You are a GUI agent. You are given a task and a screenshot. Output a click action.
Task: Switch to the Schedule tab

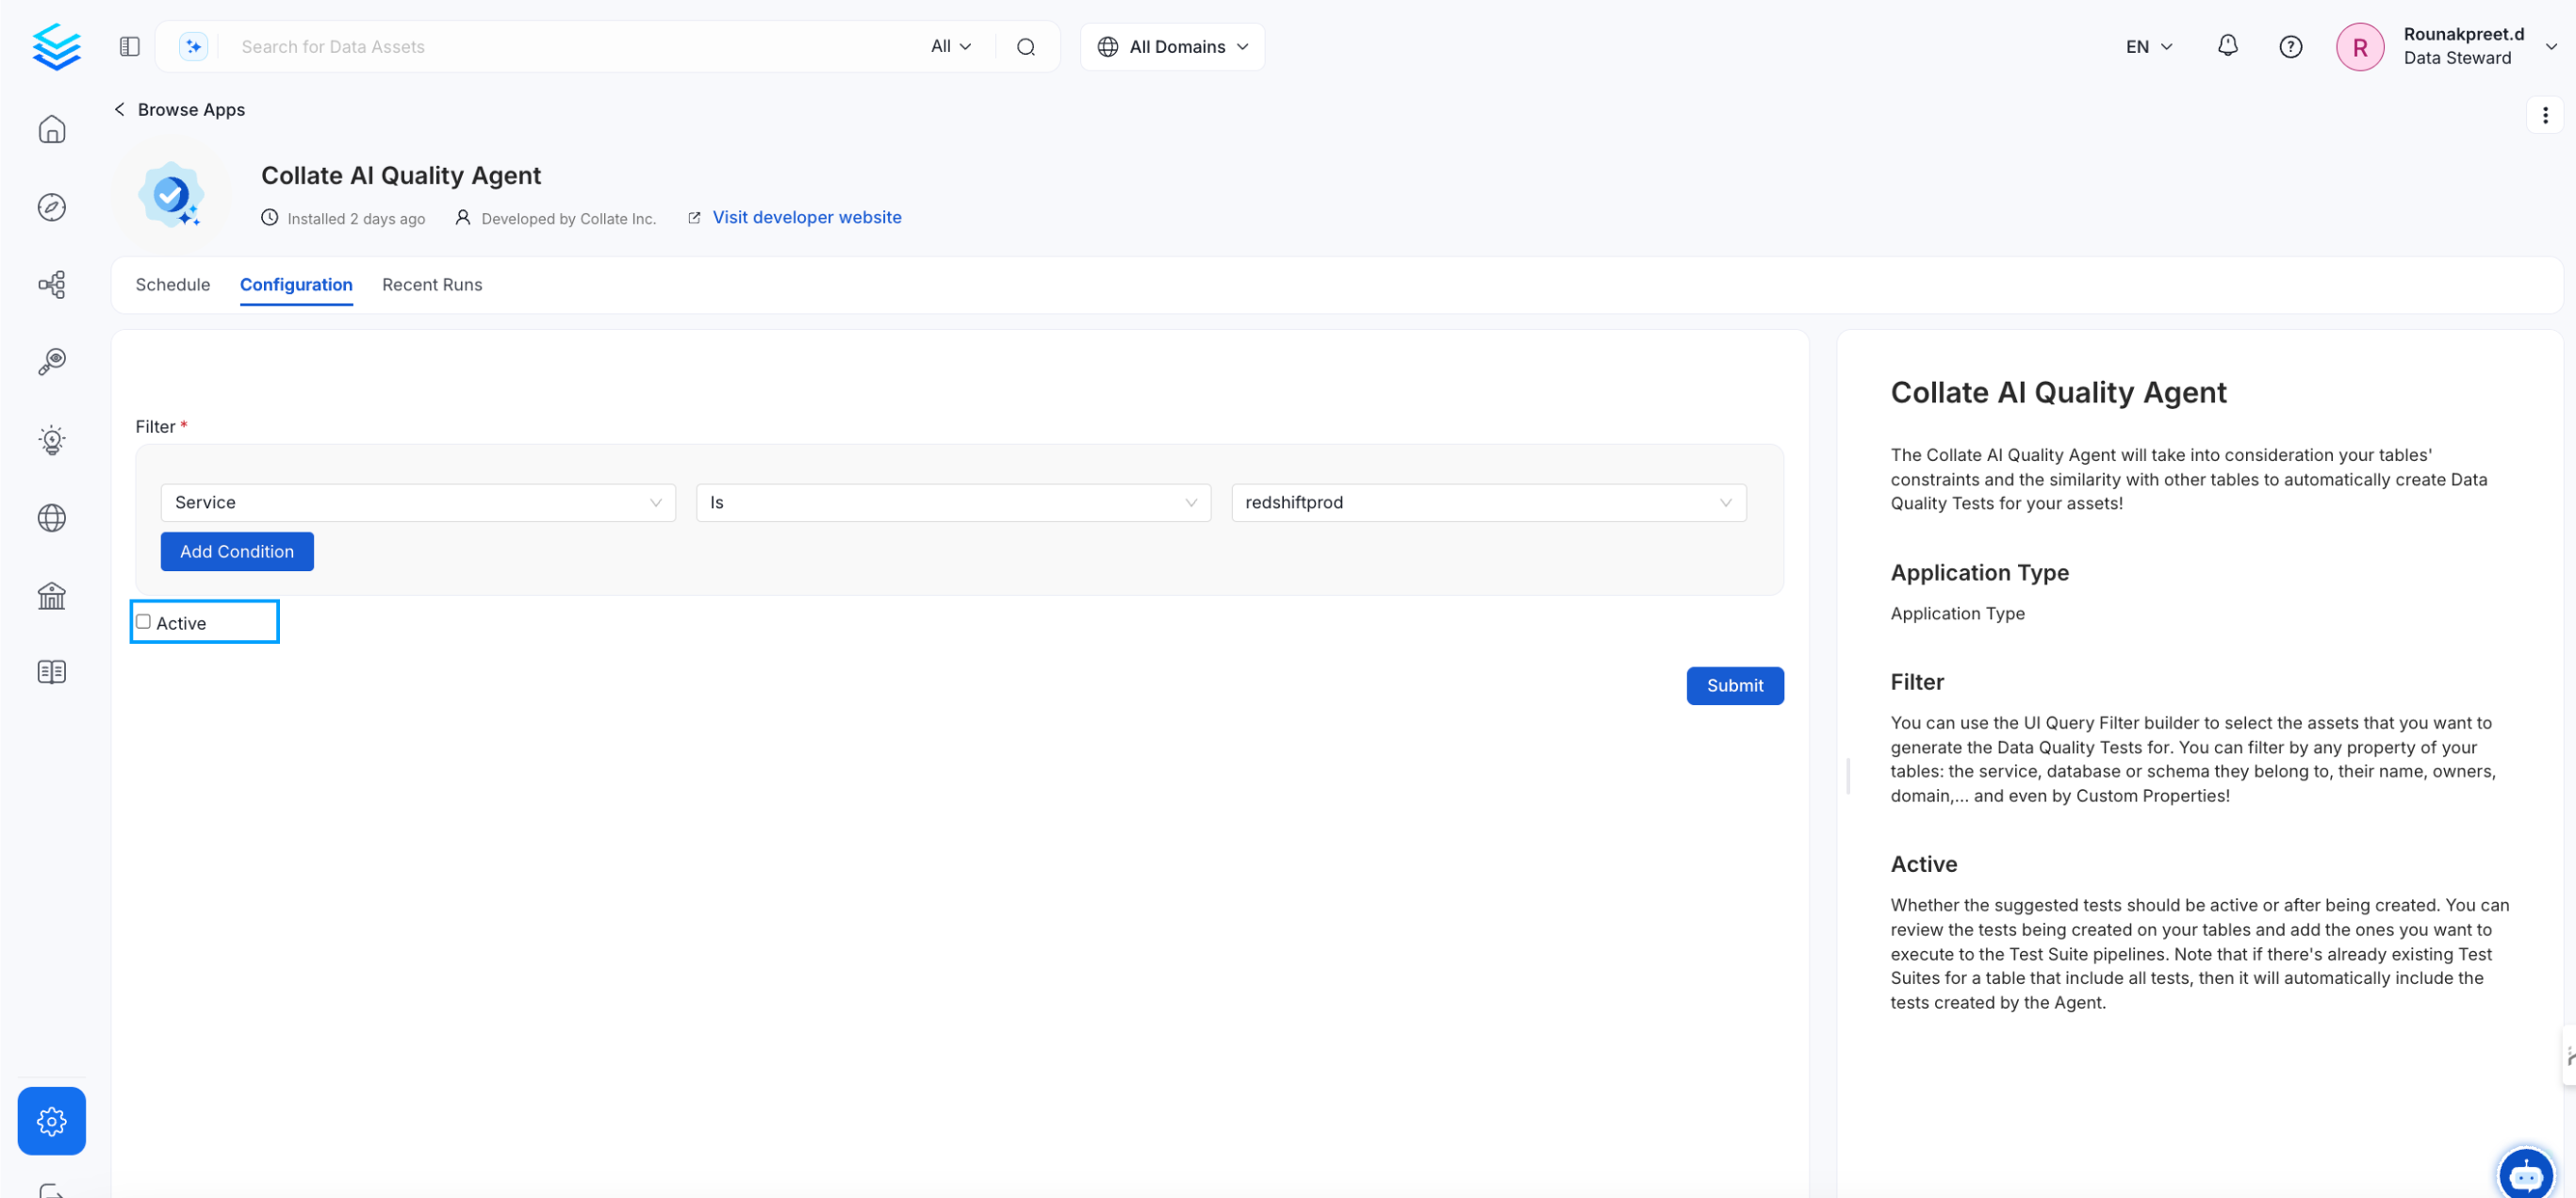click(173, 284)
